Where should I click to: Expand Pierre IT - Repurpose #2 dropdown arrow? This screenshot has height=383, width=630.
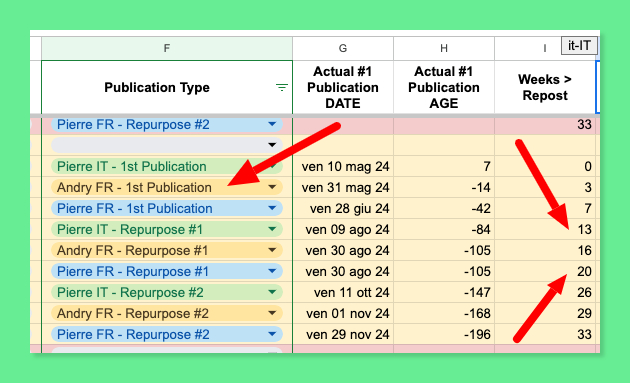click(x=272, y=292)
